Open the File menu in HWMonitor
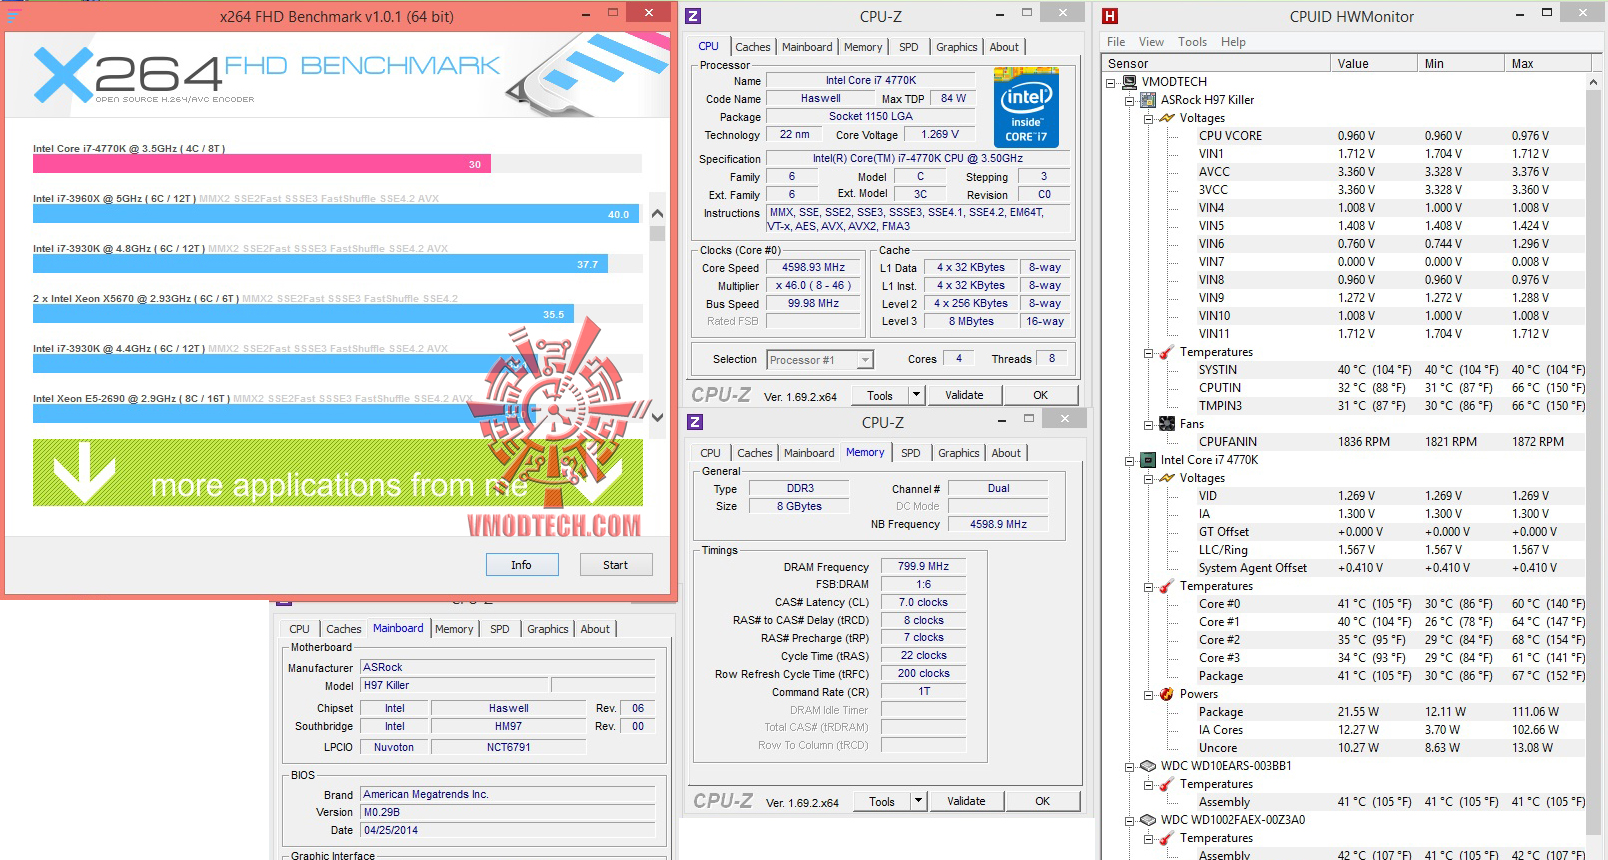The width and height of the screenshot is (1608, 860). point(1116,42)
